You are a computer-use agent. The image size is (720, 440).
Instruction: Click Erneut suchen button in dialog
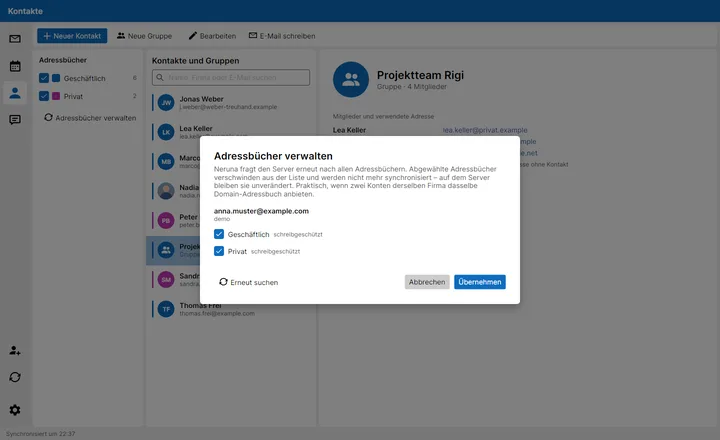[x=248, y=282]
